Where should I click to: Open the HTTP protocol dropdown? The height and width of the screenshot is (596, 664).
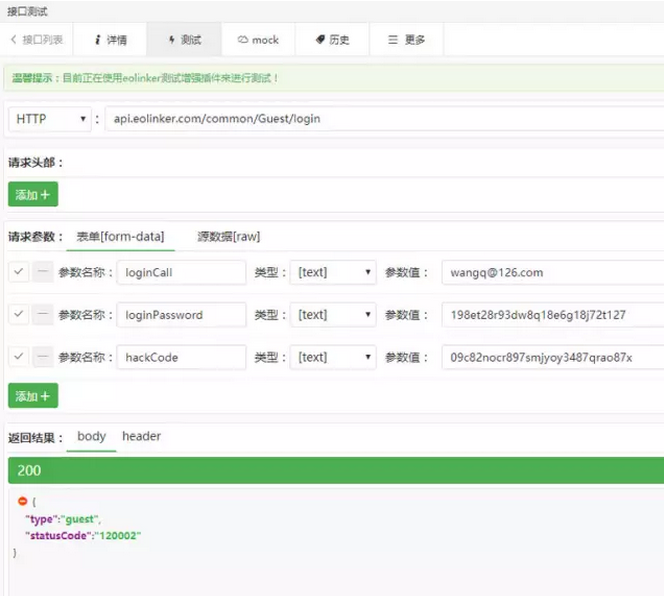coord(50,119)
